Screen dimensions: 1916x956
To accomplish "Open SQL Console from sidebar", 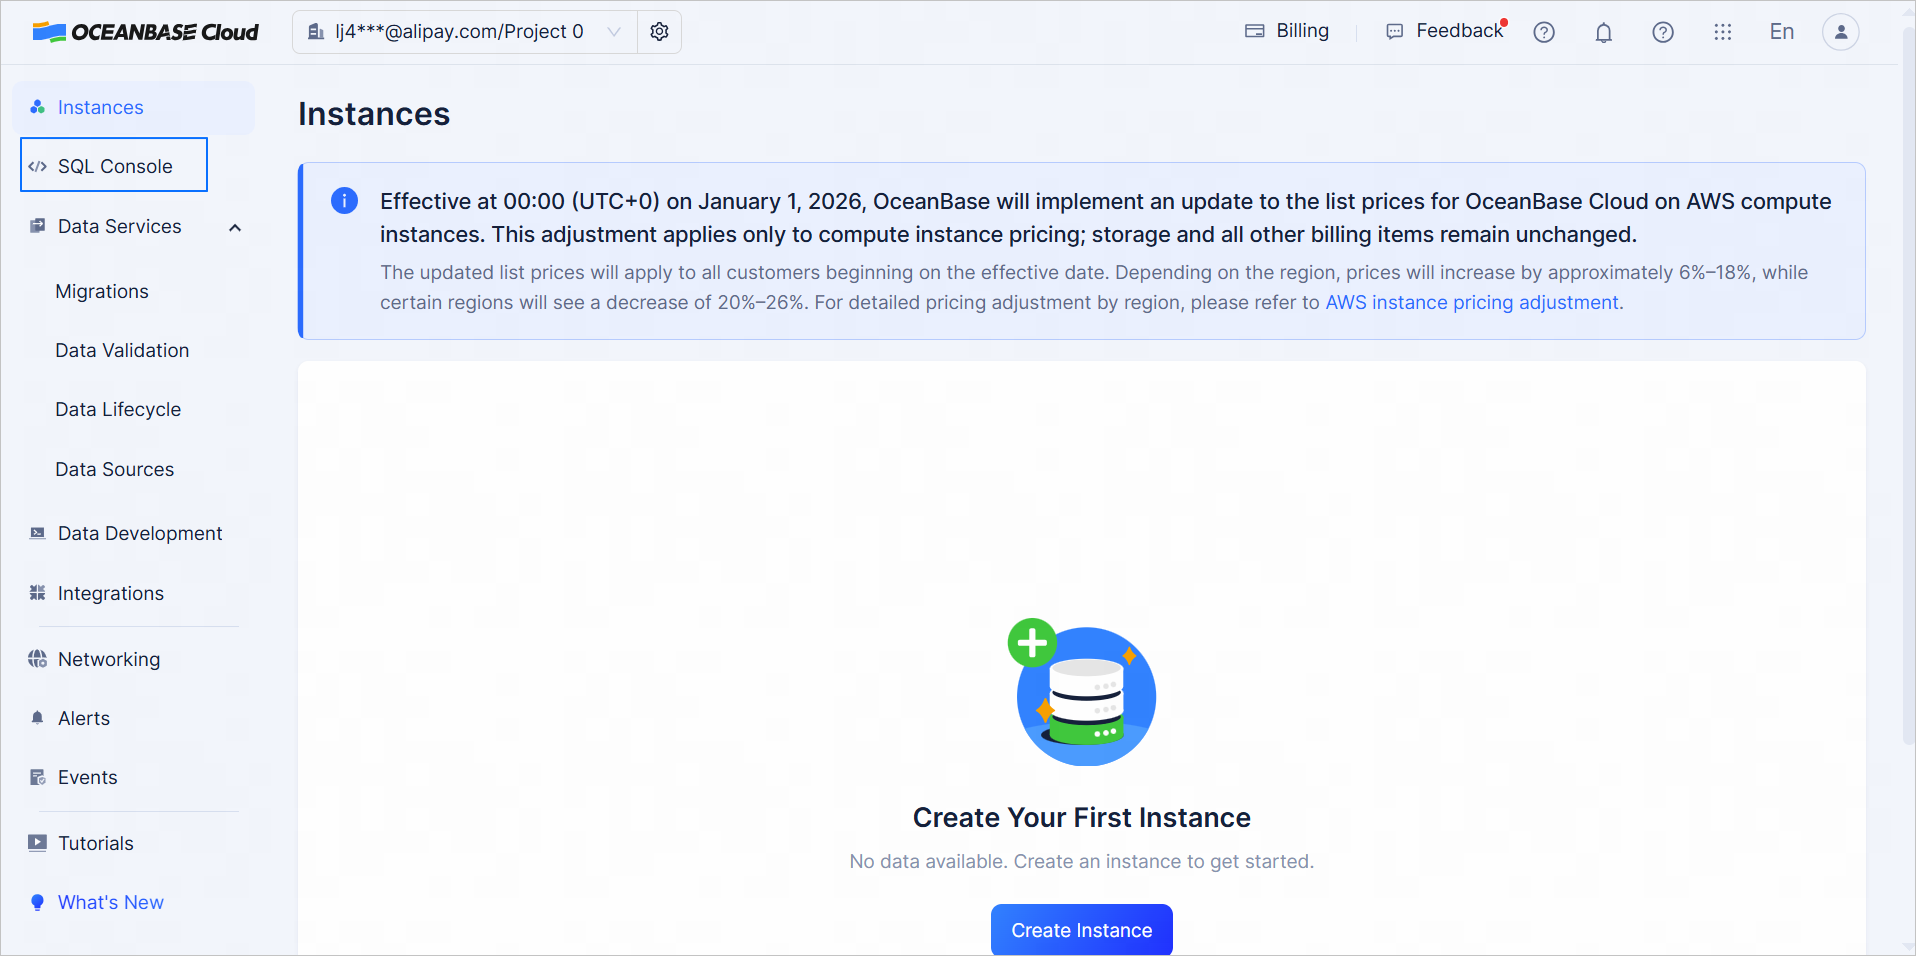I will (114, 166).
